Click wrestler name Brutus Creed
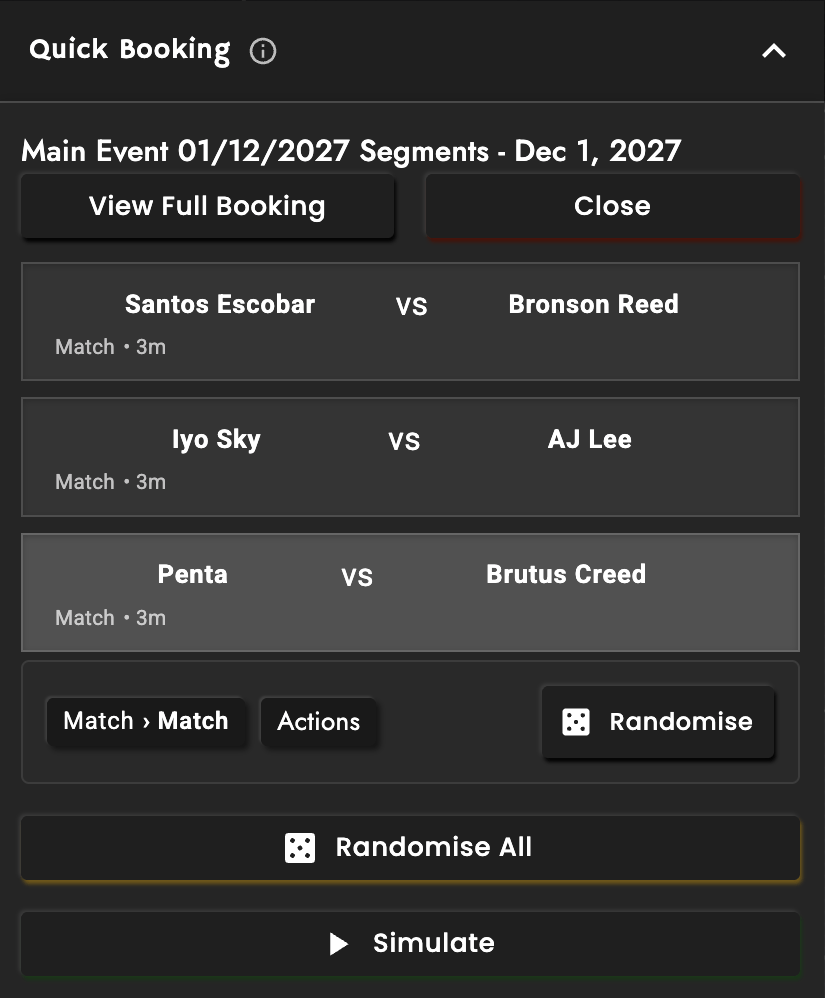This screenshot has height=998, width=825. click(566, 574)
